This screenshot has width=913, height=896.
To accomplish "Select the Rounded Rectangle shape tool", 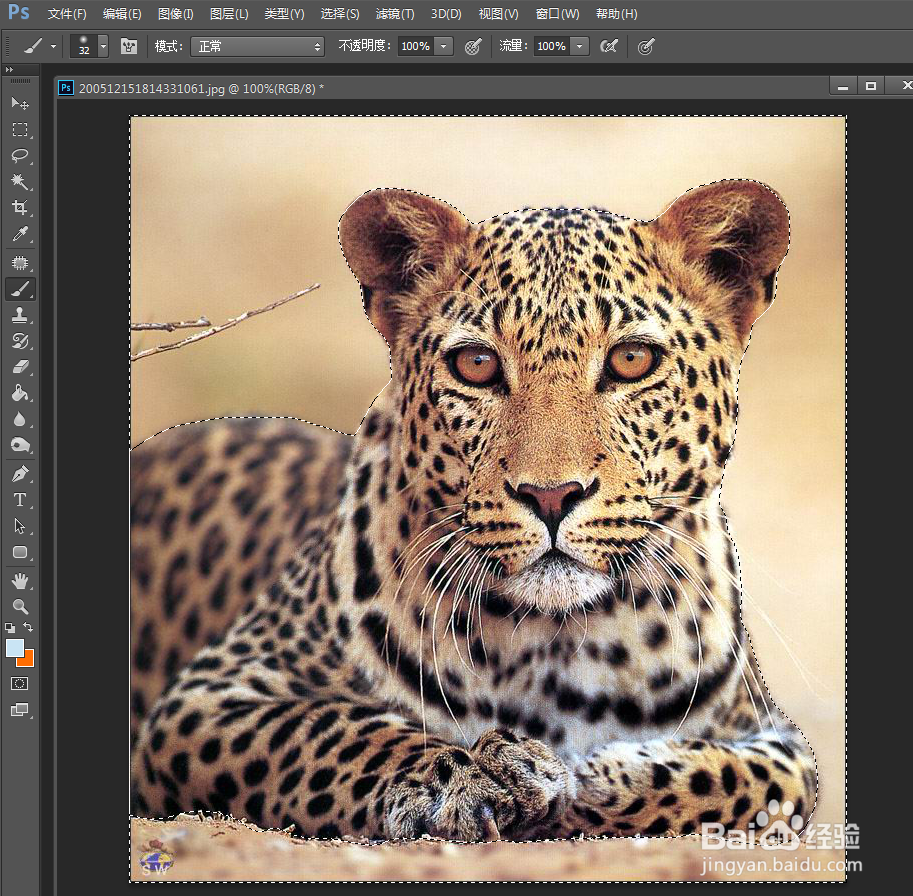I will tap(20, 552).
